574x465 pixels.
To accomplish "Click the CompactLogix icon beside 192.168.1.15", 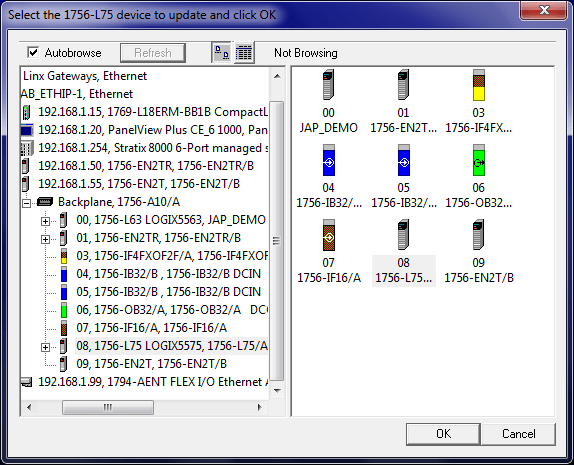I will click(26, 112).
